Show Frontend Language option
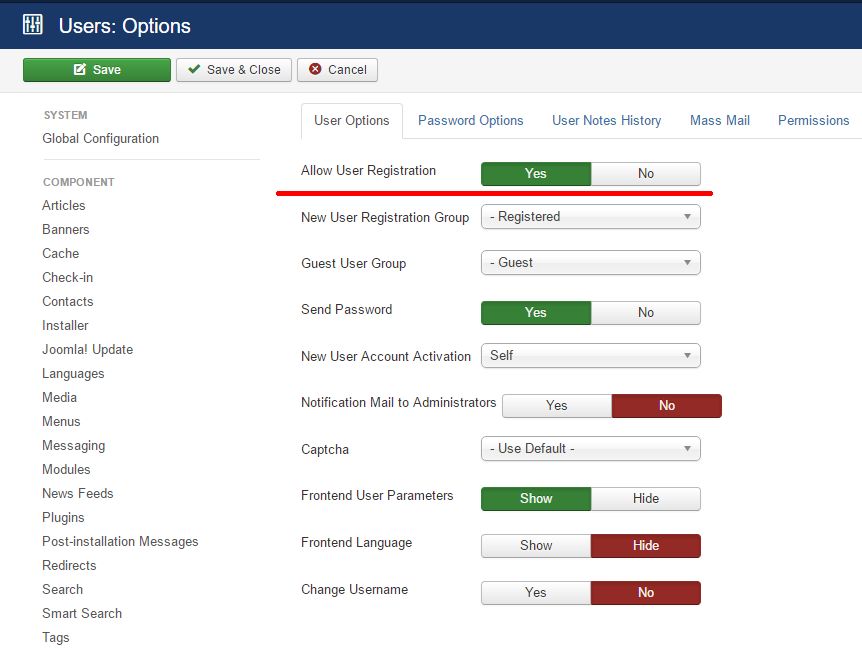This screenshot has height=650, width=862. pyautogui.click(x=536, y=546)
